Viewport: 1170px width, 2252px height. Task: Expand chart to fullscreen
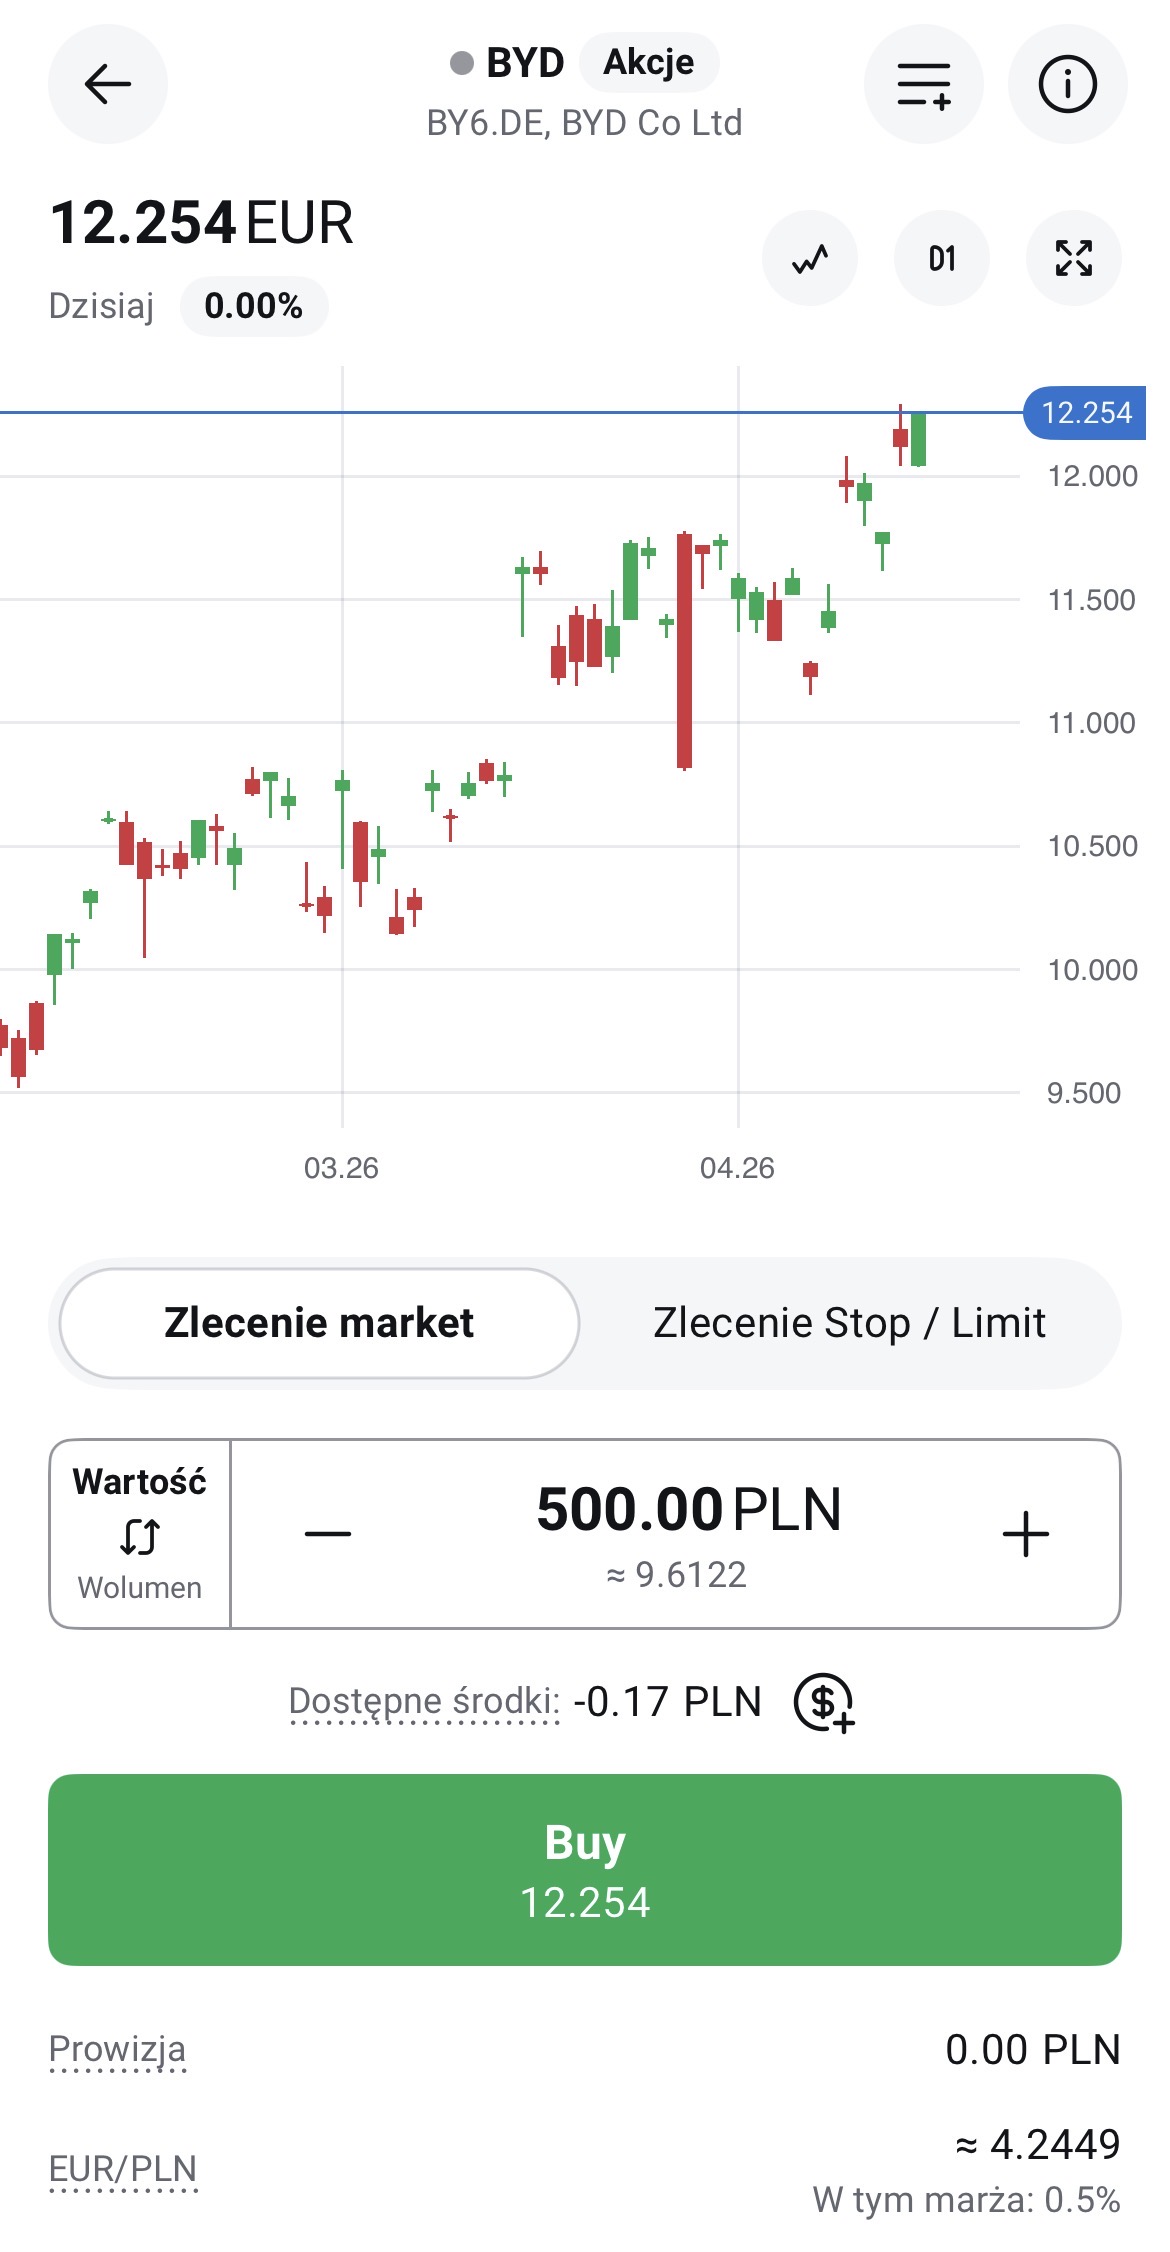(1073, 258)
